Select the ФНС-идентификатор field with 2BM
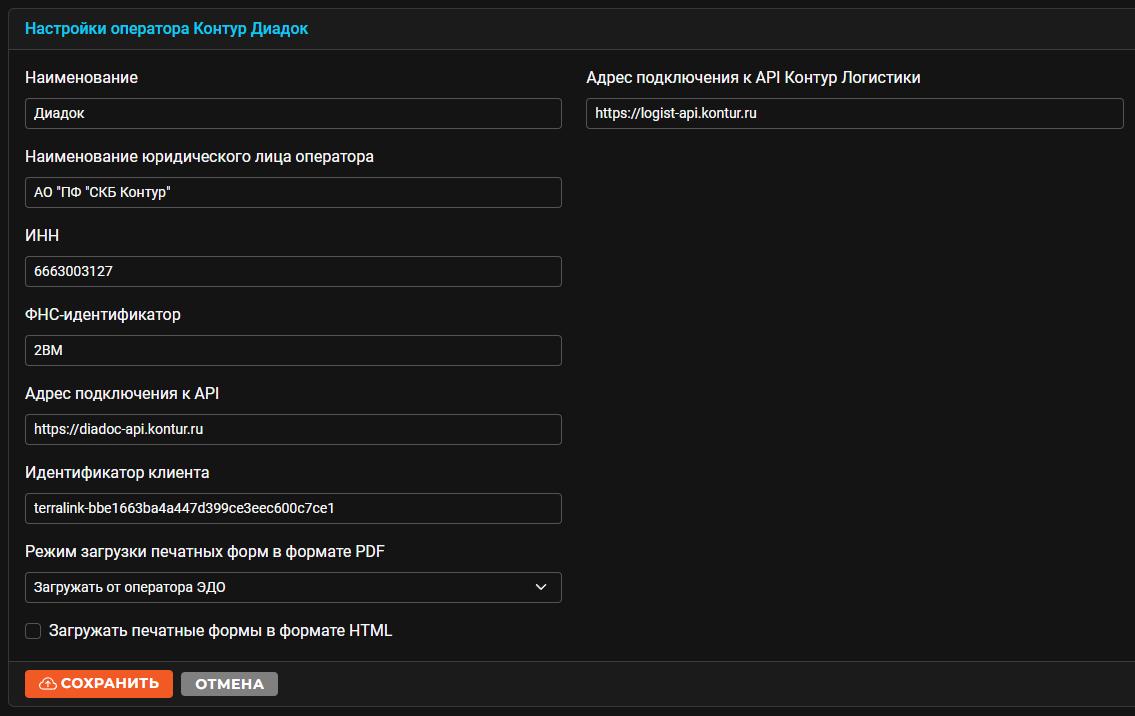 click(x=293, y=350)
